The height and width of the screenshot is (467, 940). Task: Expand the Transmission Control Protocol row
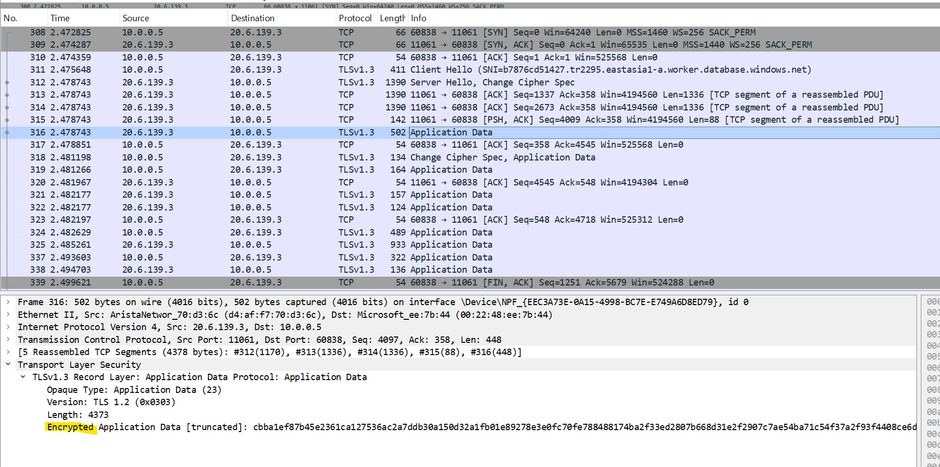[x=8, y=340]
